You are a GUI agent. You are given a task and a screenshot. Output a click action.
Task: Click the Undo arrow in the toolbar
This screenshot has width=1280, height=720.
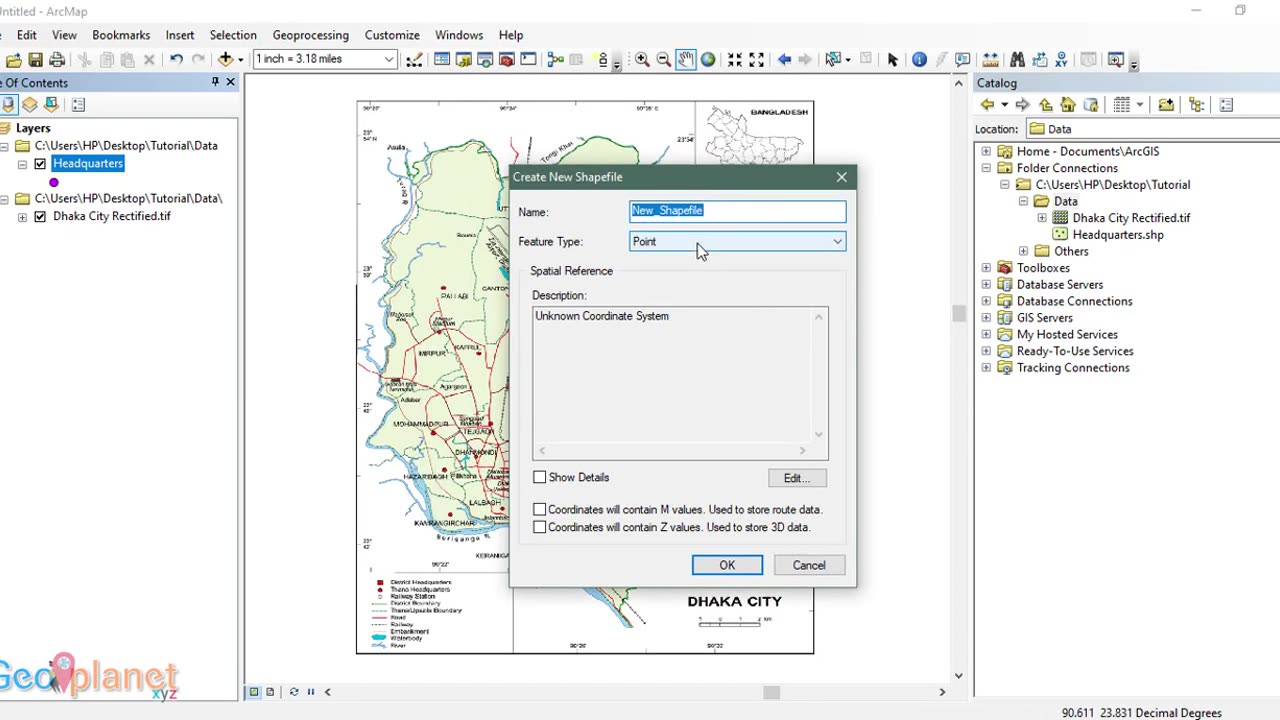pyautogui.click(x=176, y=60)
